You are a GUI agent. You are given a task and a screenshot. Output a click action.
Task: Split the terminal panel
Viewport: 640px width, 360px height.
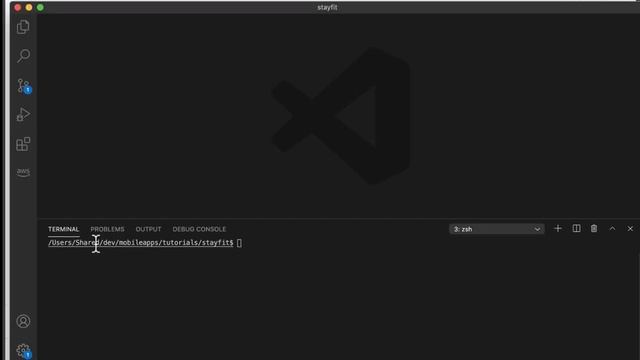(576, 229)
